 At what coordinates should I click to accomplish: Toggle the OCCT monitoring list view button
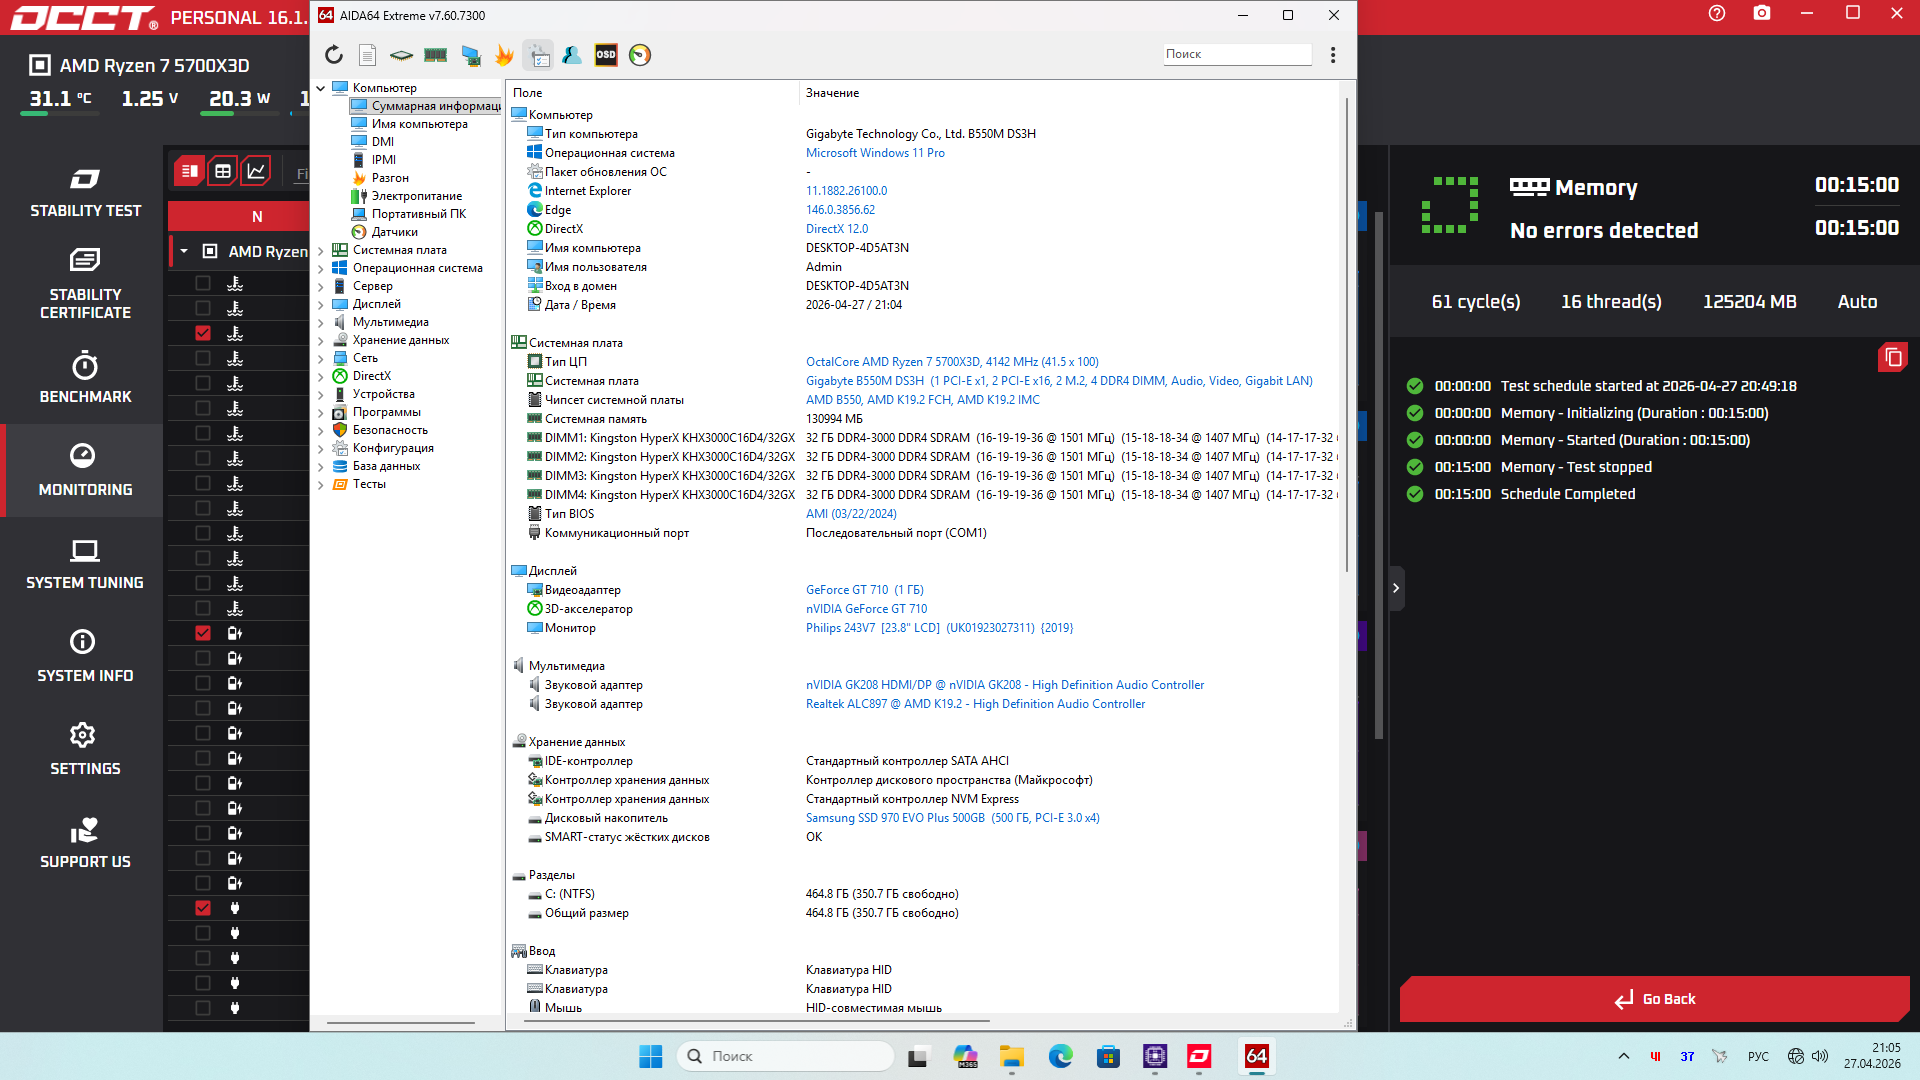click(x=189, y=171)
